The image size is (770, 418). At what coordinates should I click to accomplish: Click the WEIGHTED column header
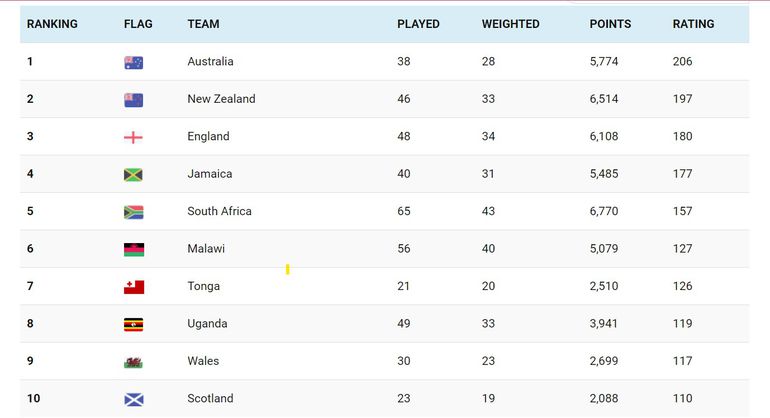click(x=510, y=24)
